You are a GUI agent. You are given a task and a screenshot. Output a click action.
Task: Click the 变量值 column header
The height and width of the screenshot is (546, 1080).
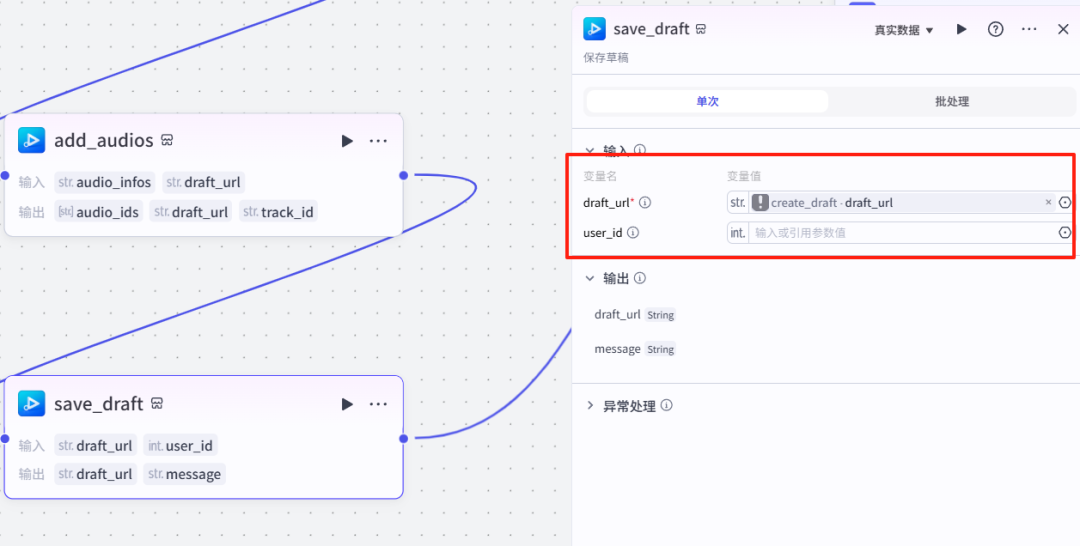click(x=744, y=176)
